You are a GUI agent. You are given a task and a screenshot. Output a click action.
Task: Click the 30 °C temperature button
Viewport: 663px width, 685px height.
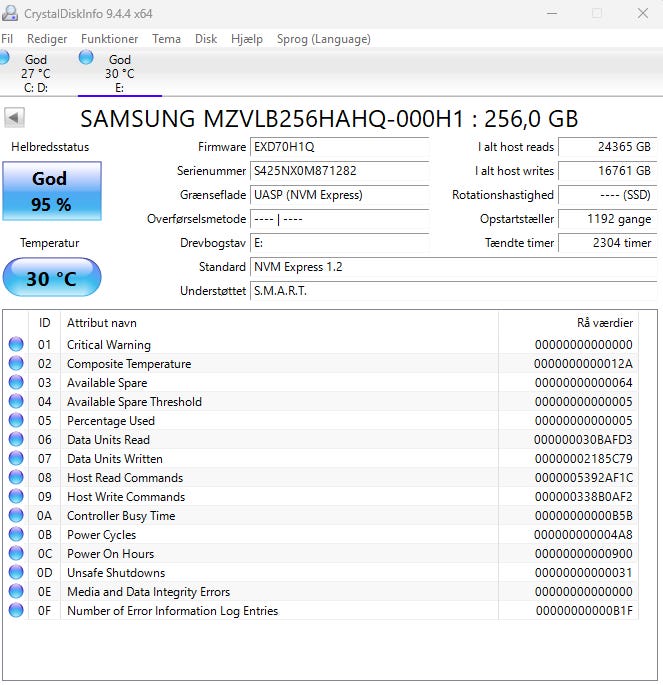(51, 278)
